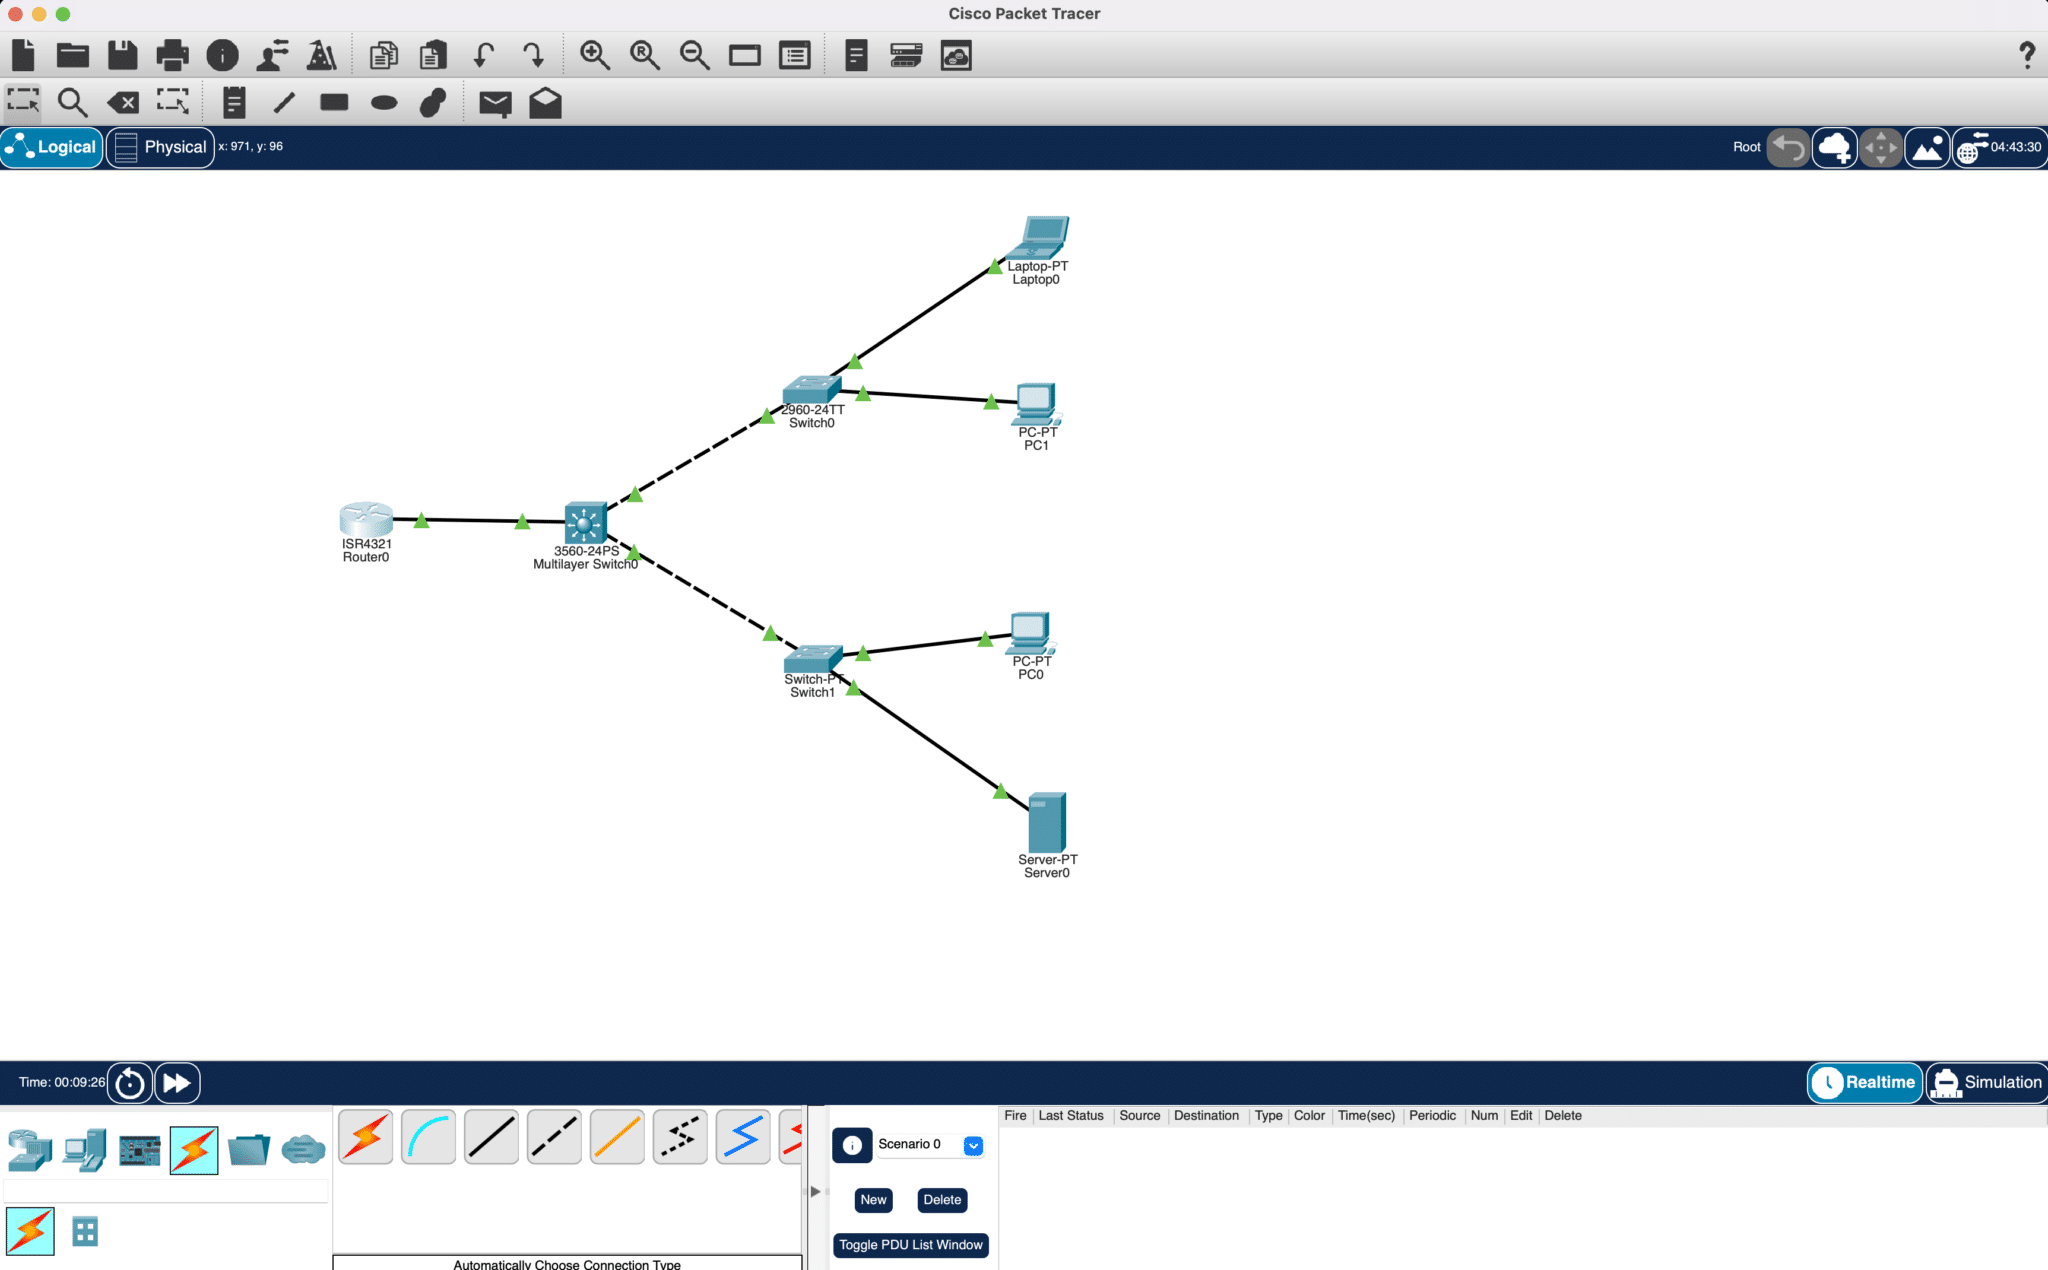This screenshot has width=2048, height=1270.
Task: Click the Add Simple PDU envelope icon
Action: pyautogui.click(x=495, y=102)
